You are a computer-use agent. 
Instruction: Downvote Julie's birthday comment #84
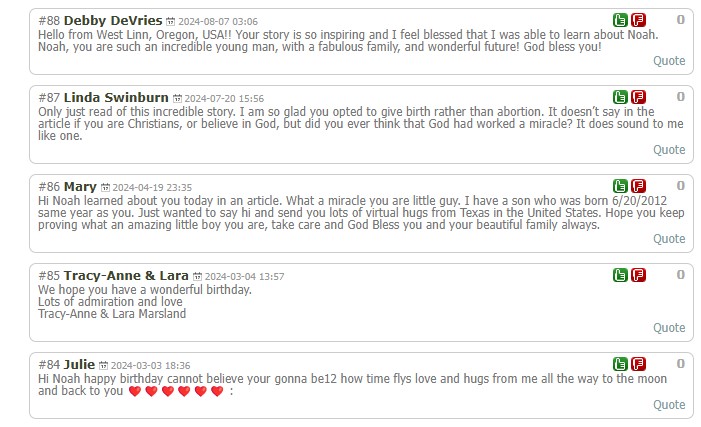coord(638,365)
